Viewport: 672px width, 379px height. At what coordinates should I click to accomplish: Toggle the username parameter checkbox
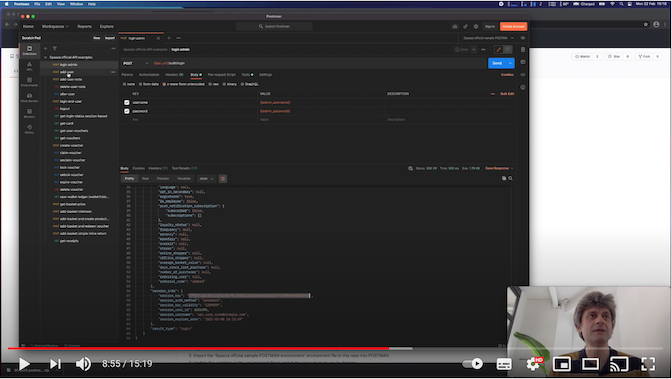126,102
